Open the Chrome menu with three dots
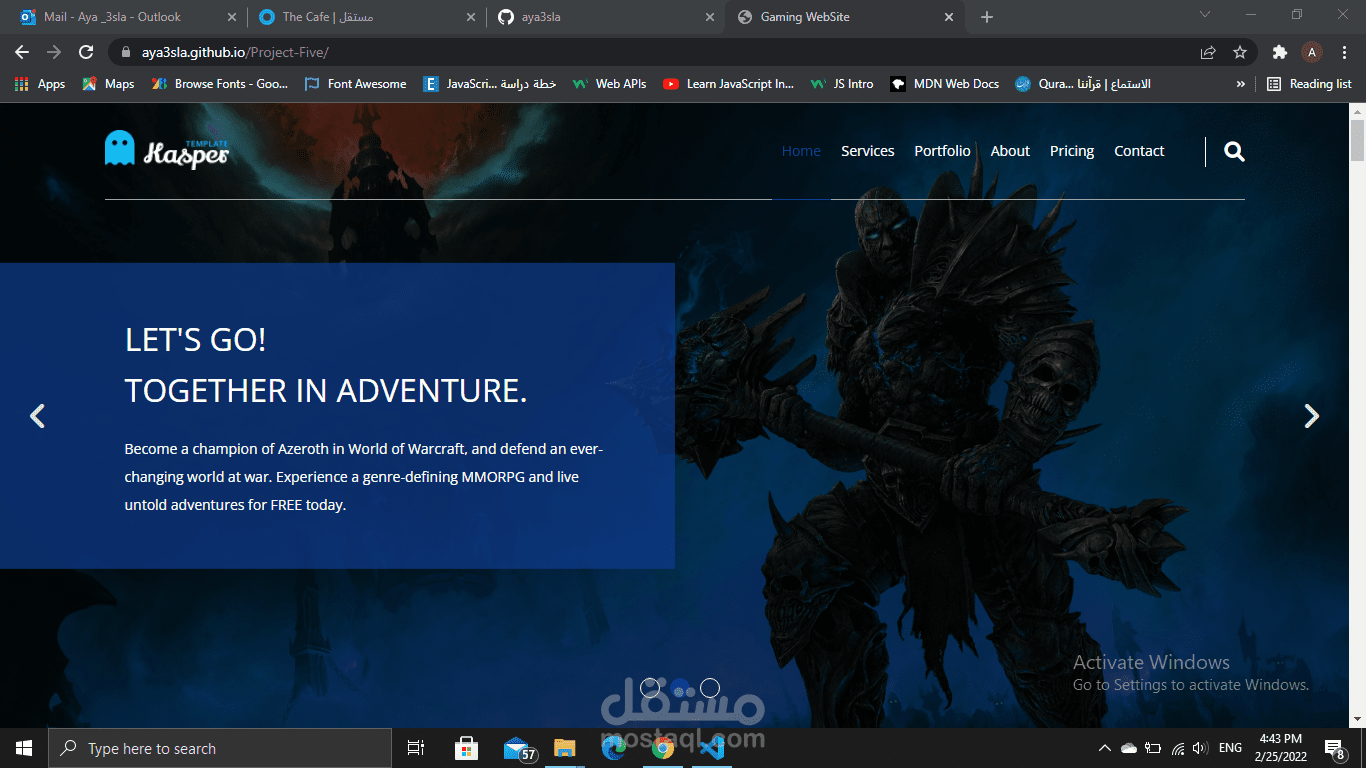The image size is (1366, 768). pyautogui.click(x=1345, y=51)
